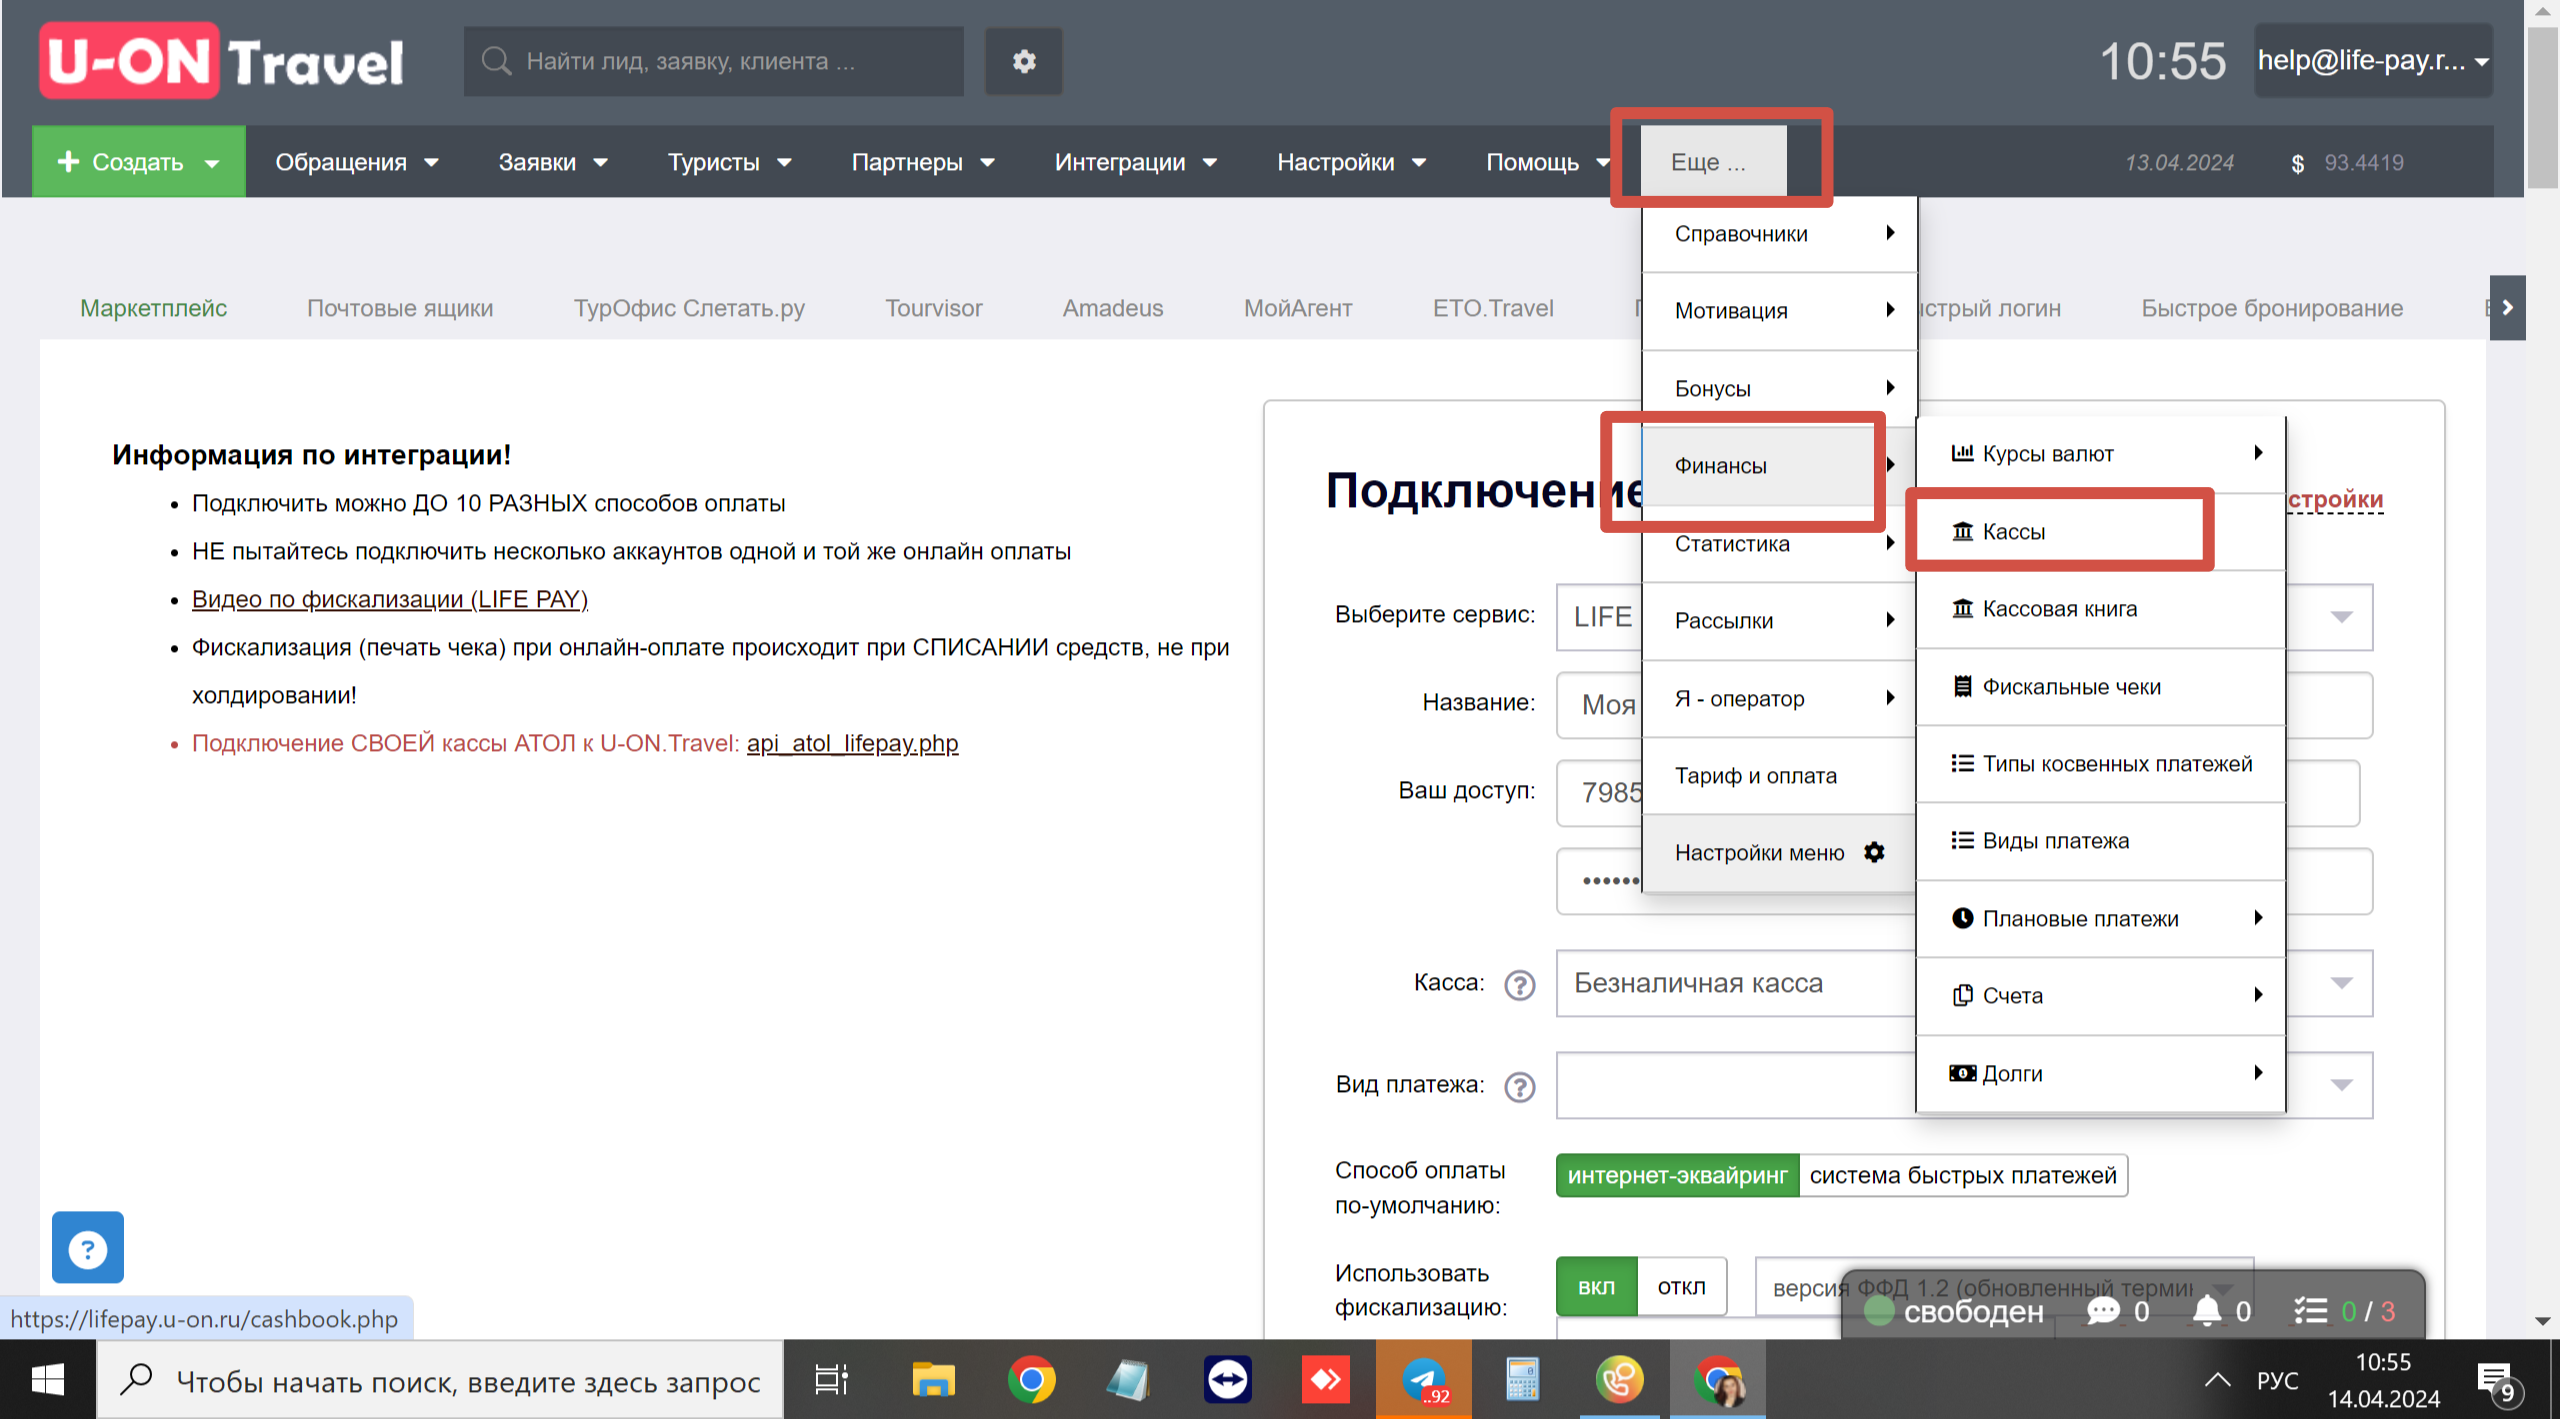Open Windows Start menu

tap(48, 1381)
